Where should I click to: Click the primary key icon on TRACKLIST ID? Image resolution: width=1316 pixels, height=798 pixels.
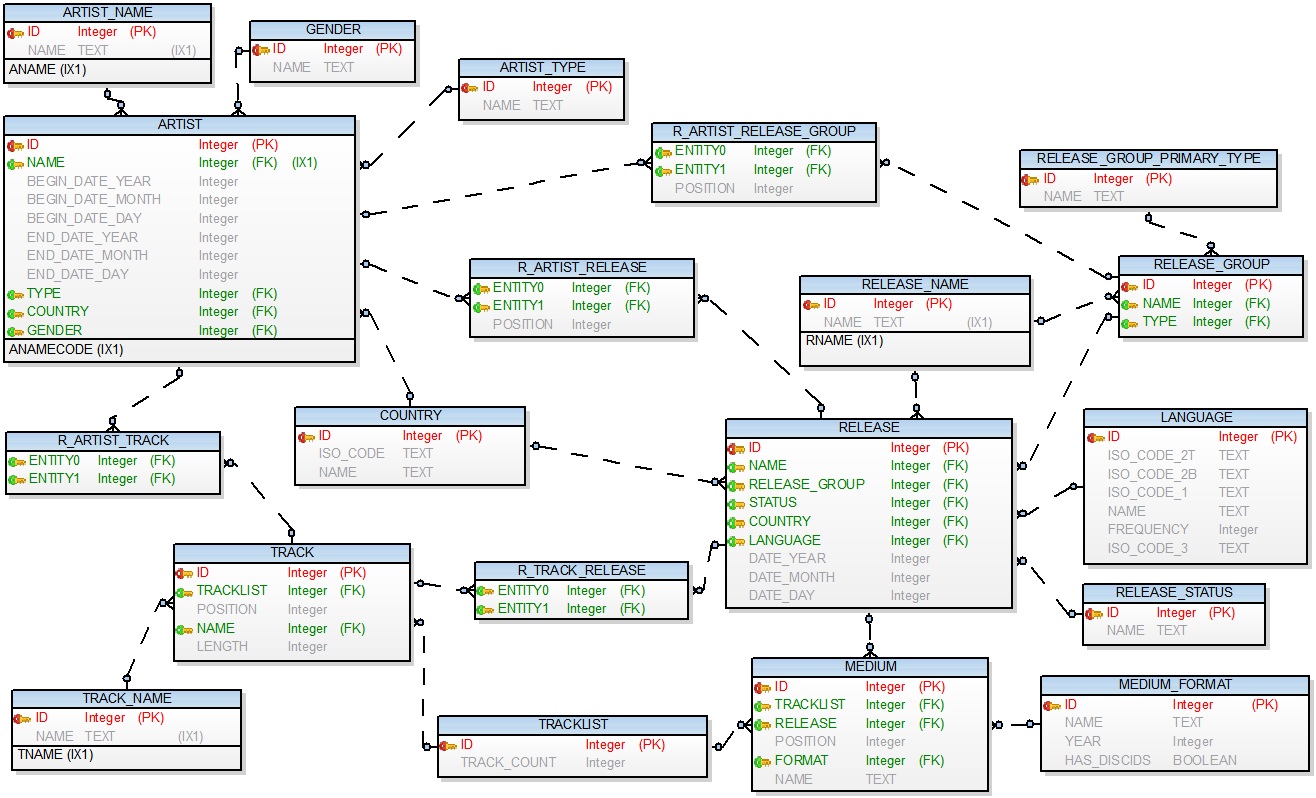(x=449, y=744)
